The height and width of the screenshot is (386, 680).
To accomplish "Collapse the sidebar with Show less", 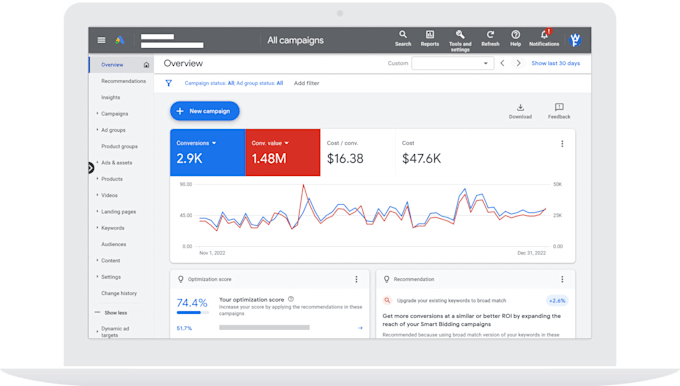I will pyautogui.click(x=111, y=313).
